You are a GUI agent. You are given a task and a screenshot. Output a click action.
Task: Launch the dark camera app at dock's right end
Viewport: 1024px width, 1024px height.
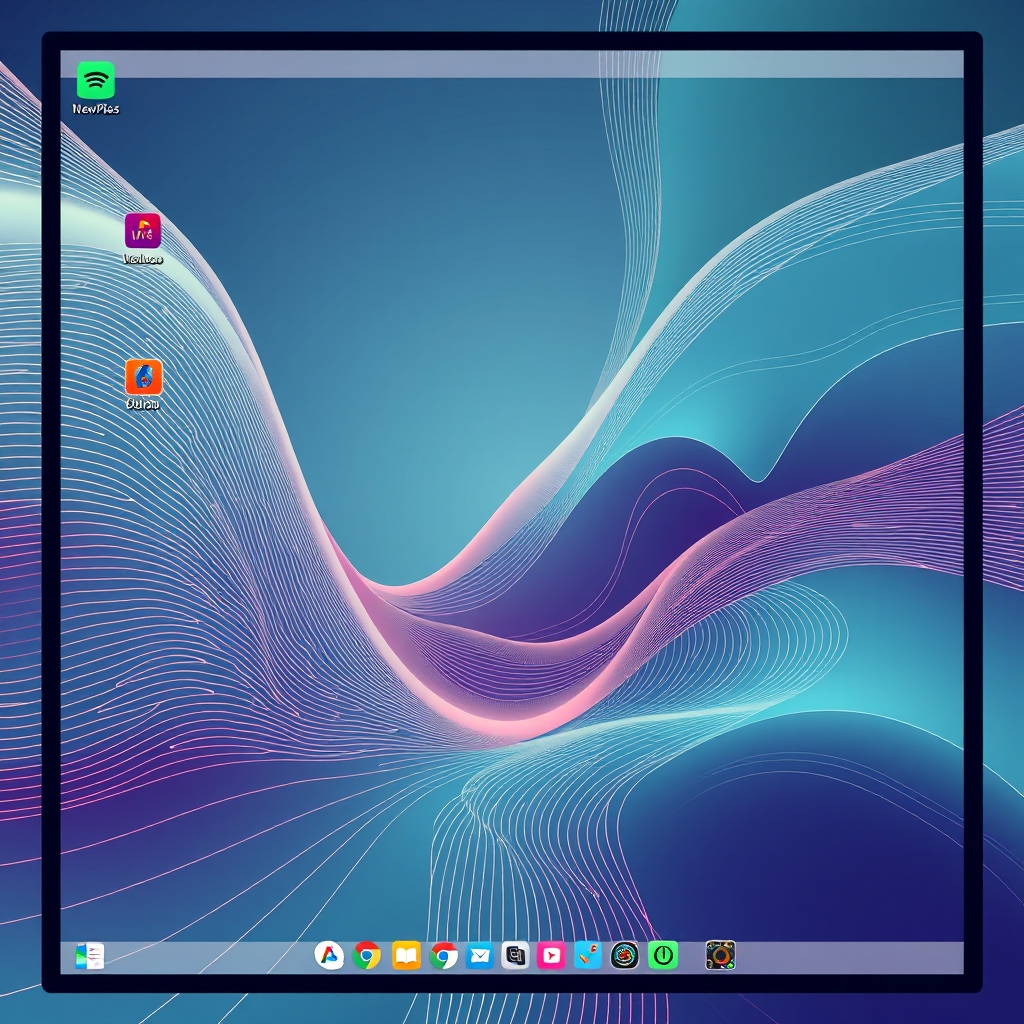tap(721, 956)
